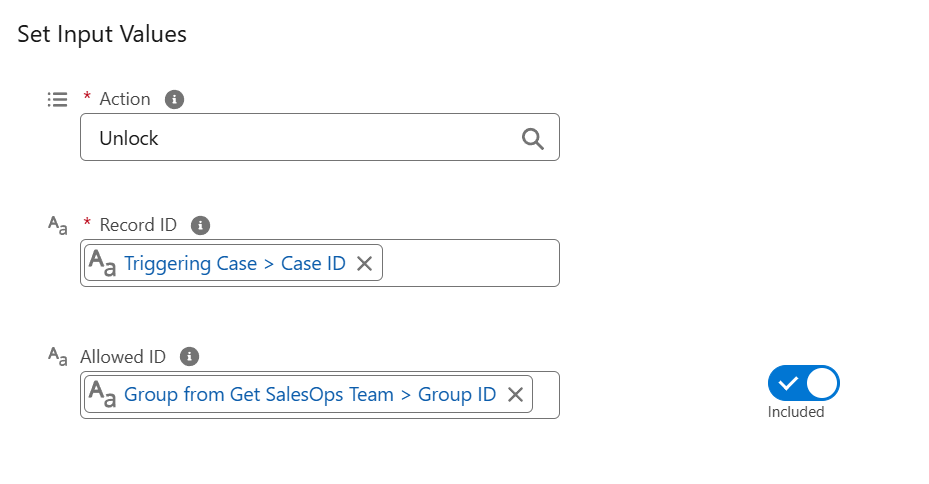Show the Record ID info tooltip icon

(x=200, y=225)
